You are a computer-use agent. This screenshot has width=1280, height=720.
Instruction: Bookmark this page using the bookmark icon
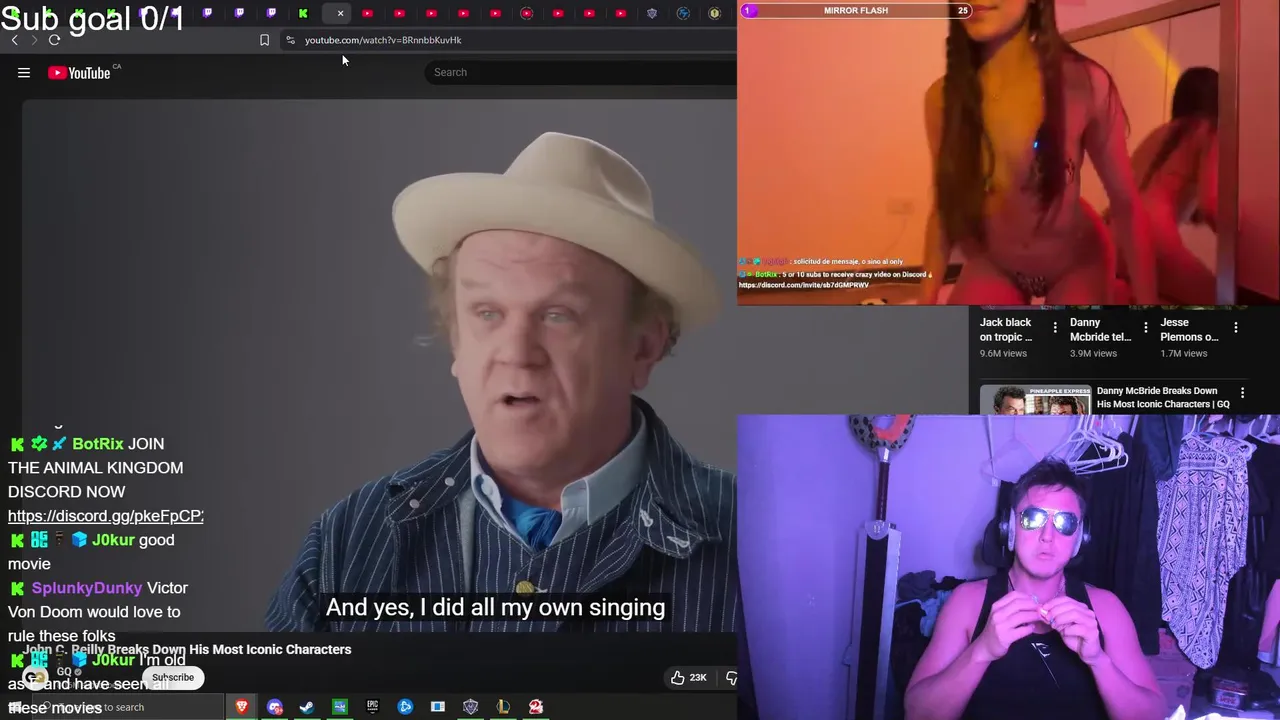click(264, 40)
